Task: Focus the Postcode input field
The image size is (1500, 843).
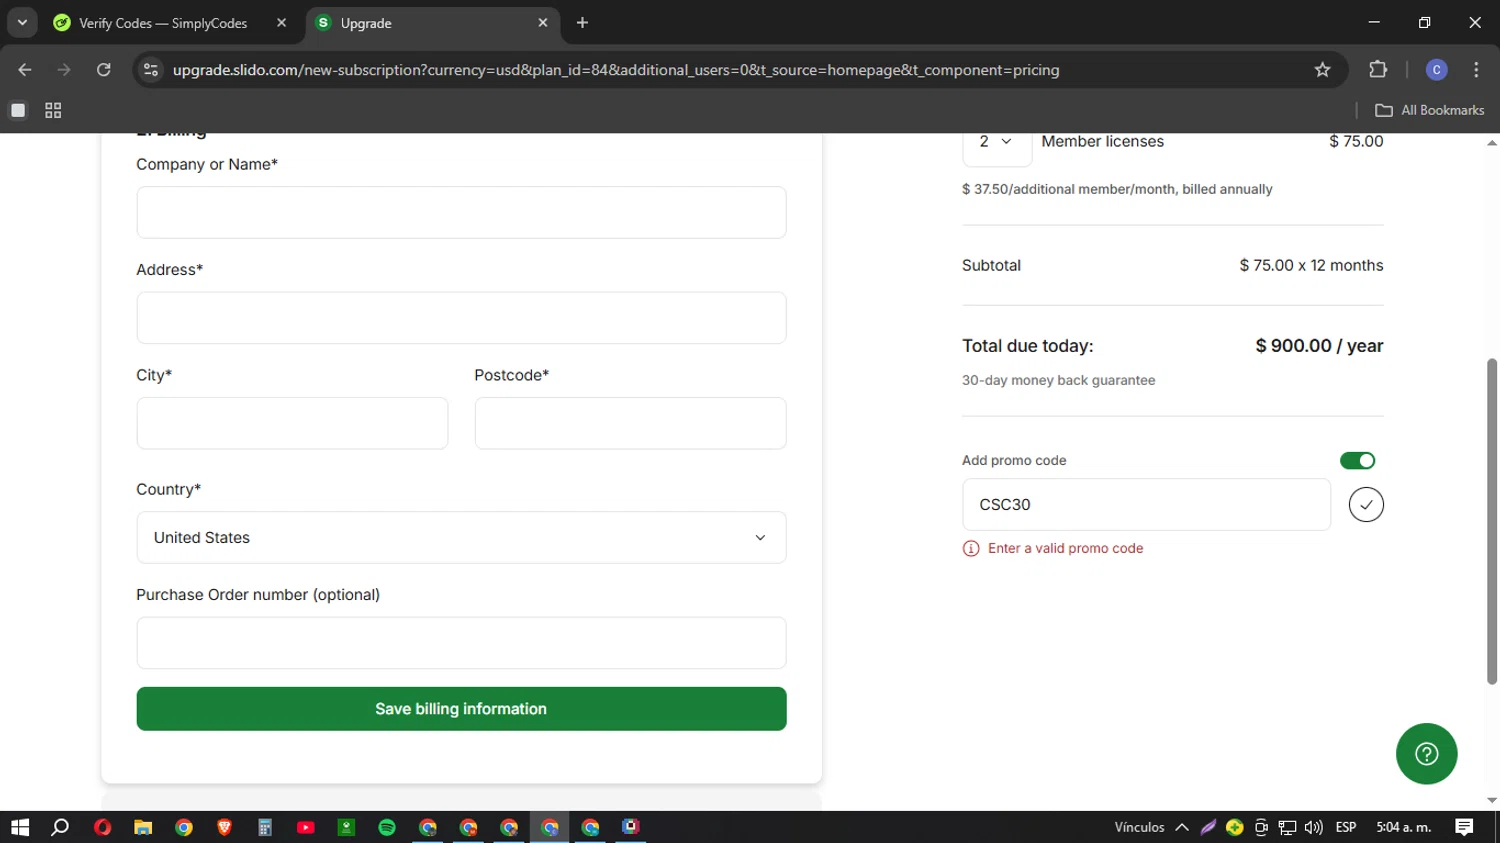Action: coord(630,423)
